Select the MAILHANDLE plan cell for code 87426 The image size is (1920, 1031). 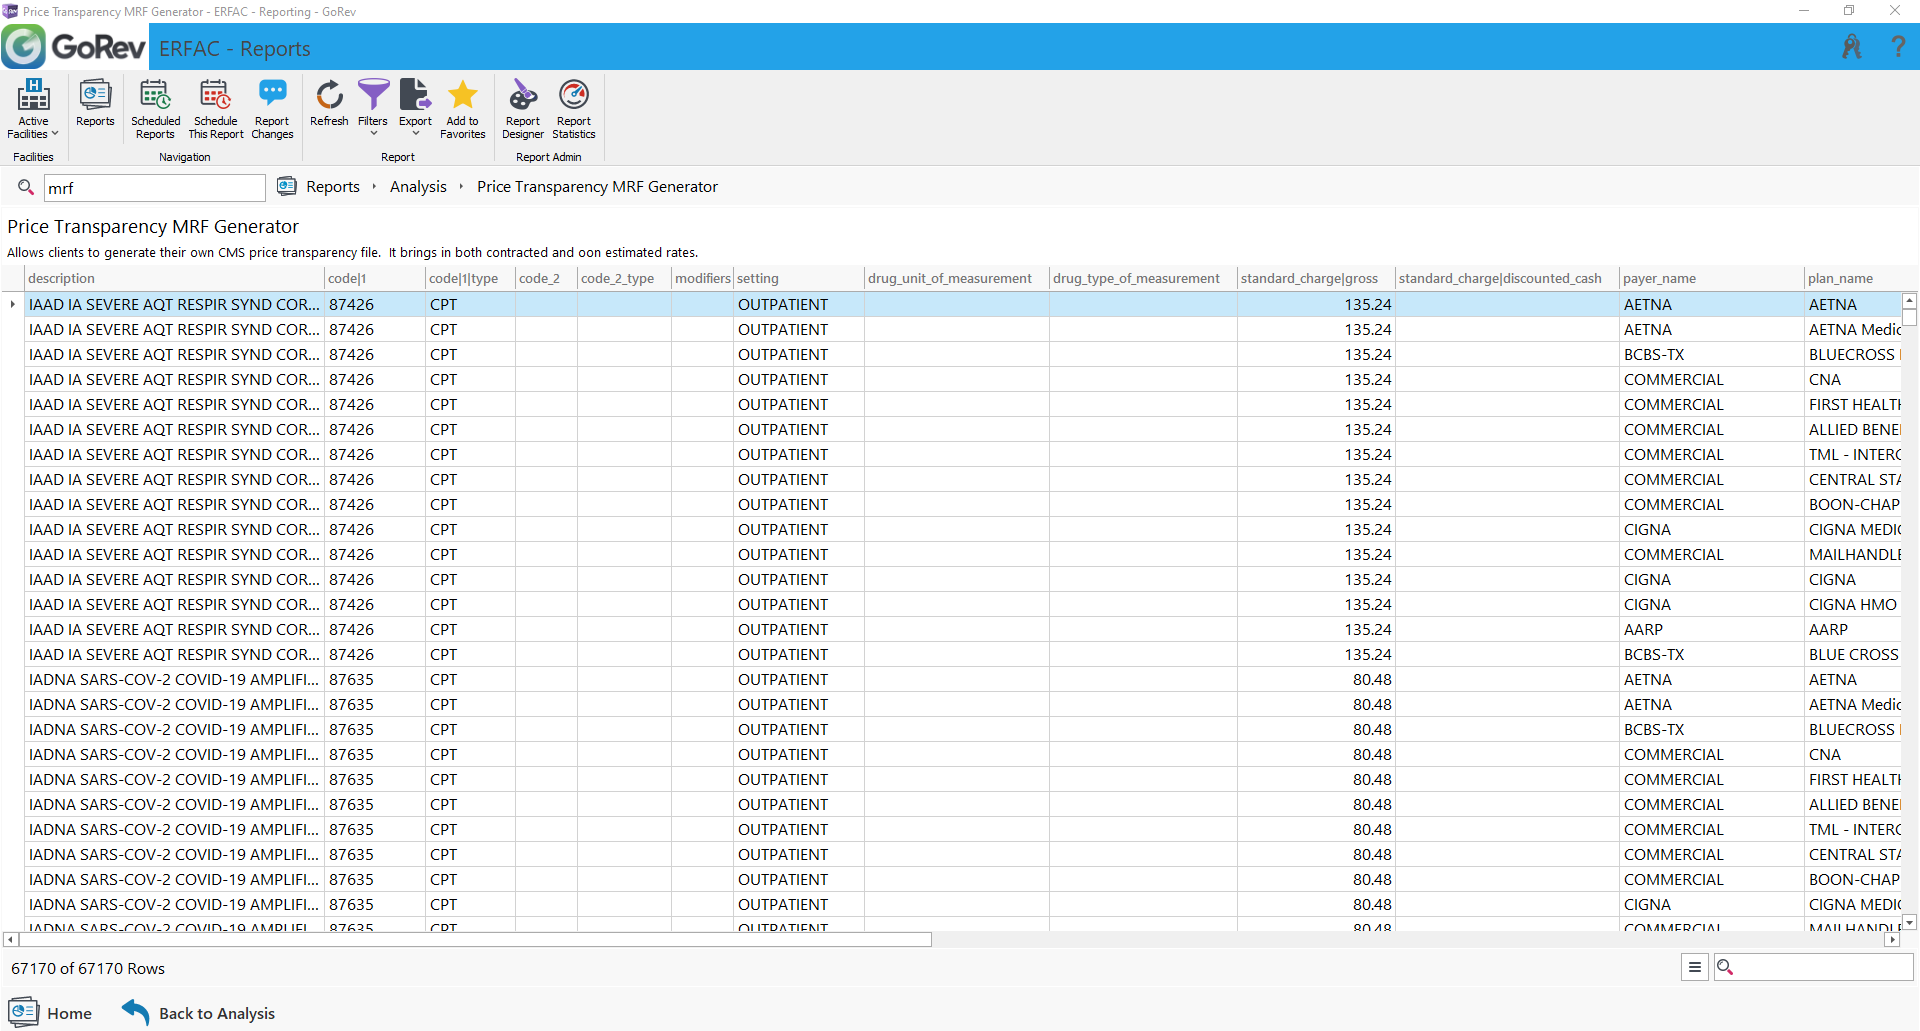tap(1853, 554)
